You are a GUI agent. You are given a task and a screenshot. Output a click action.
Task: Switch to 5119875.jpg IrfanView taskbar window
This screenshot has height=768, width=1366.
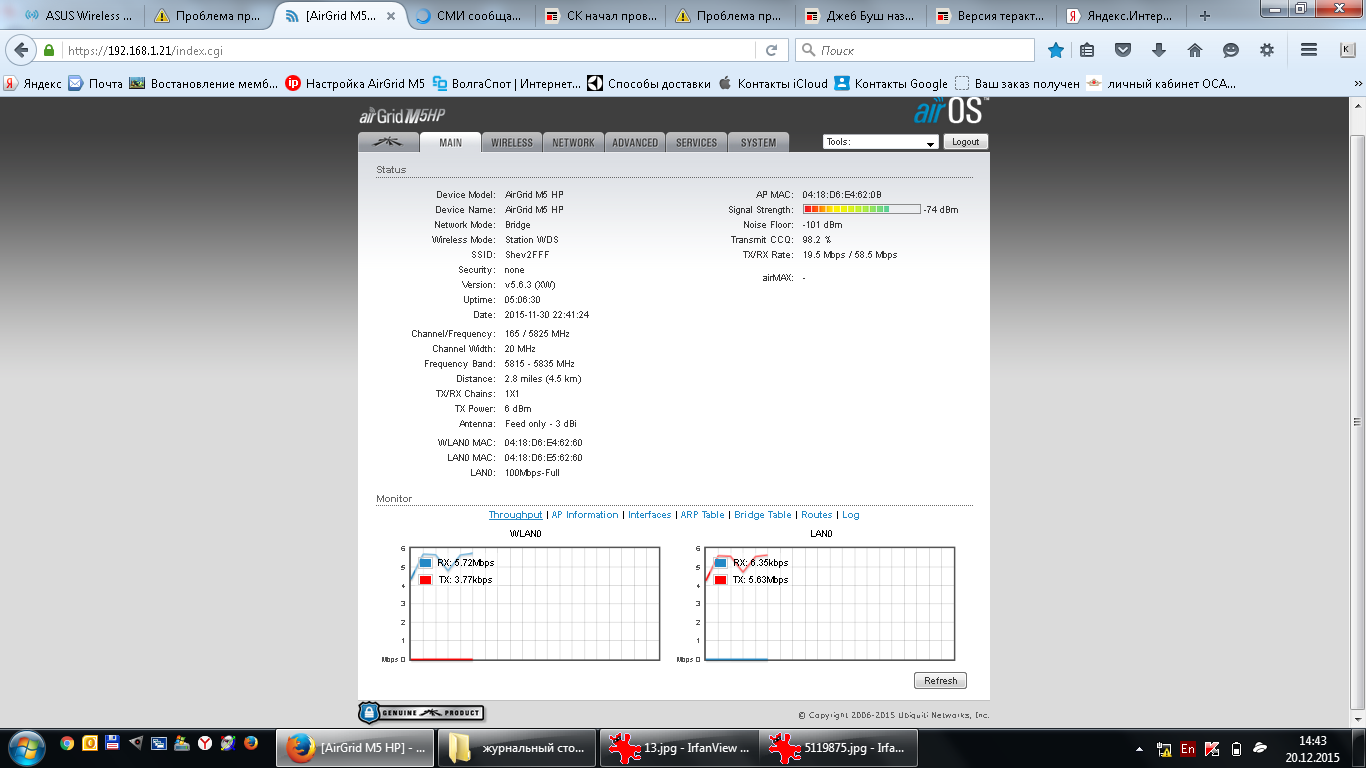coord(840,747)
